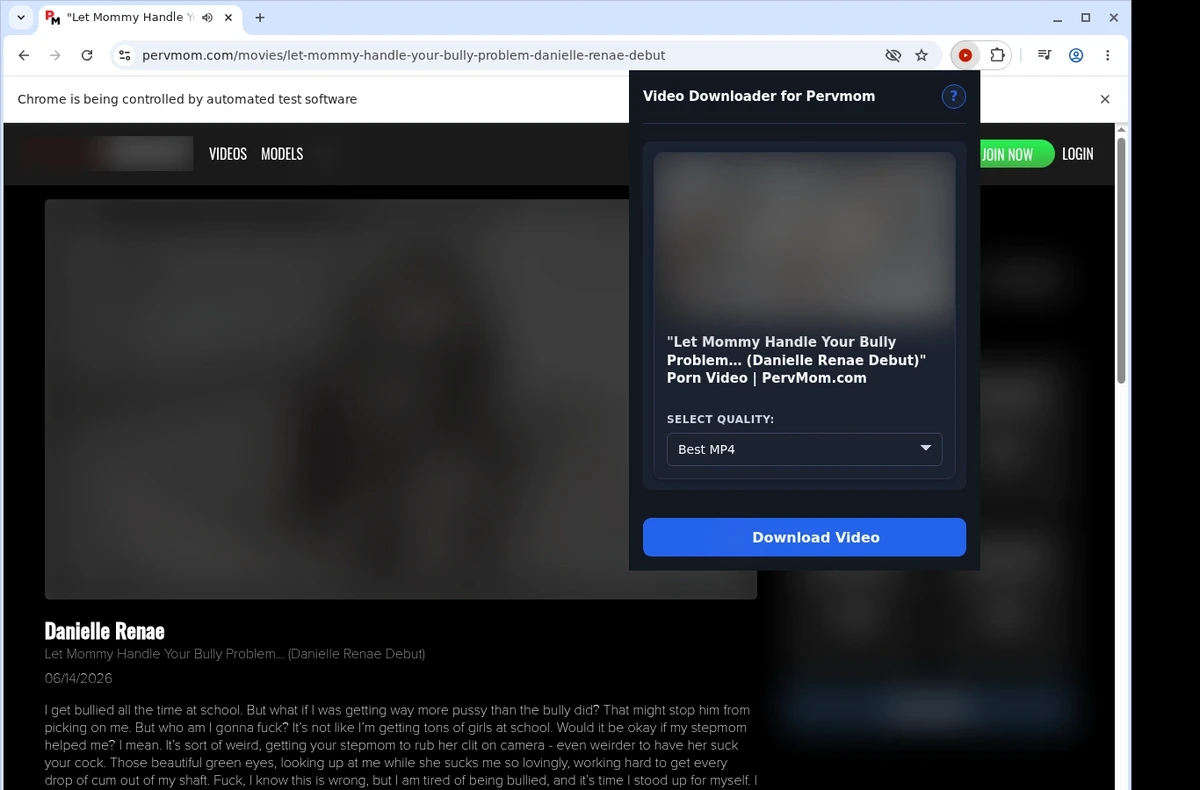Open Chrome's three-dot menu
Viewport: 1200px width, 790px height.
1107,56
